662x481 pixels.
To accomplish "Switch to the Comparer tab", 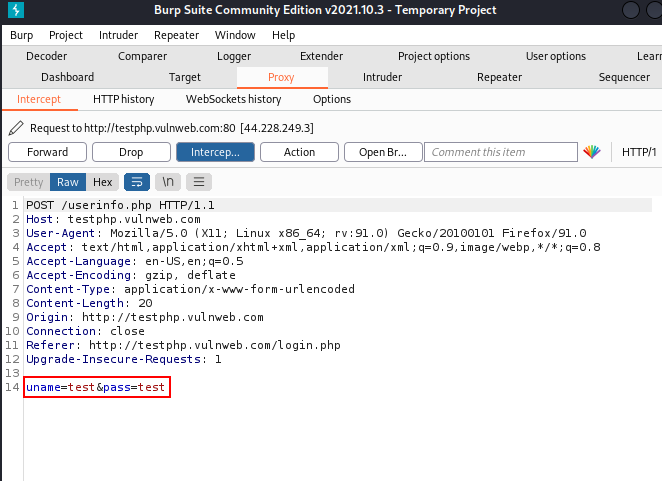I will click(x=142, y=56).
